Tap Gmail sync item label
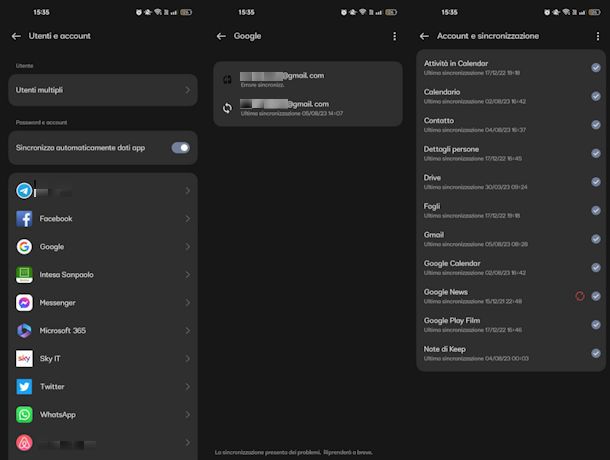This screenshot has height=460, width=610. tap(434, 235)
